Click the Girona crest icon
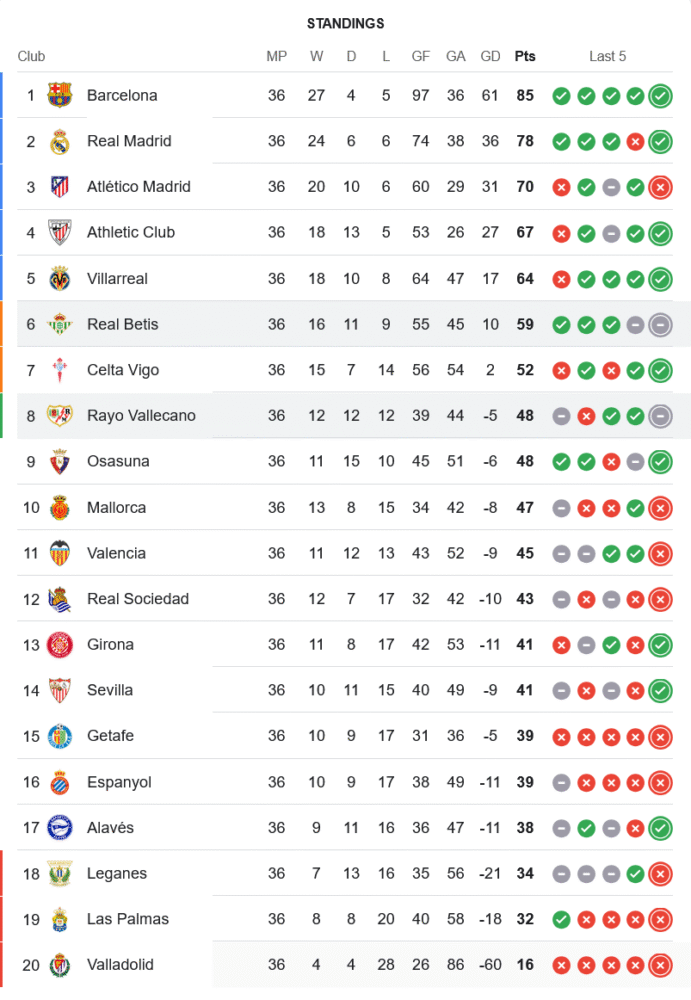 [x=60, y=645]
